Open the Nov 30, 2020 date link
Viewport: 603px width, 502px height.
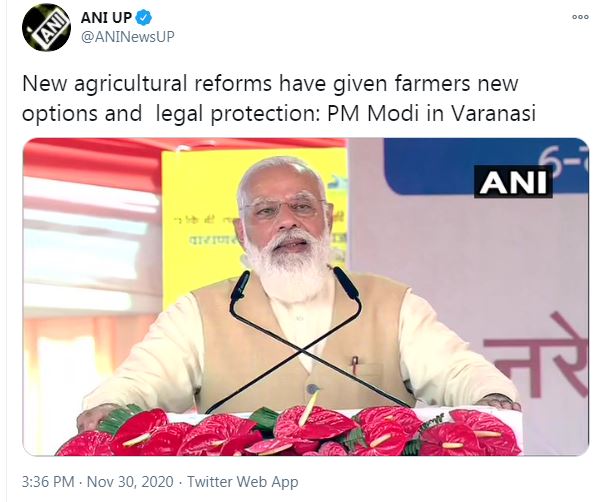[x=130, y=482]
